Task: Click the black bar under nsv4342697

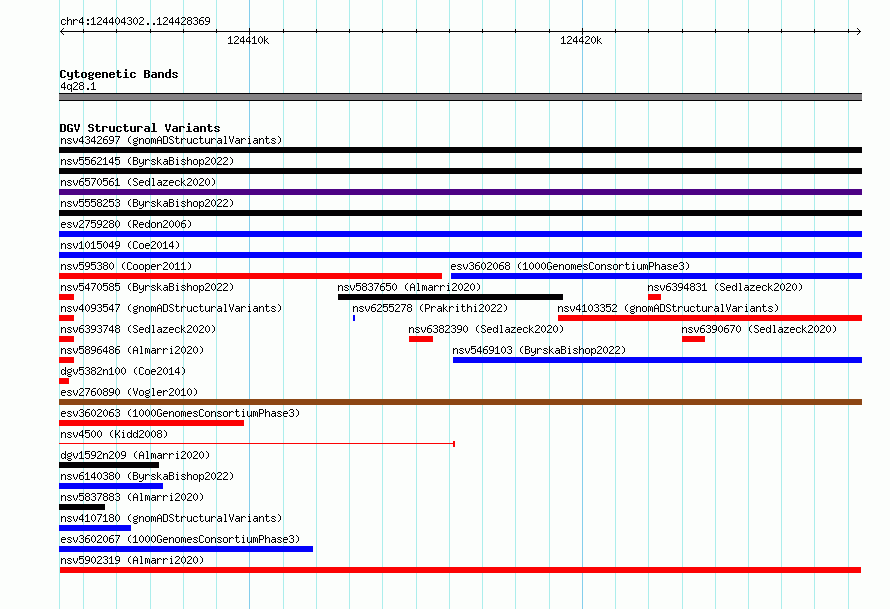Action: (x=460, y=150)
